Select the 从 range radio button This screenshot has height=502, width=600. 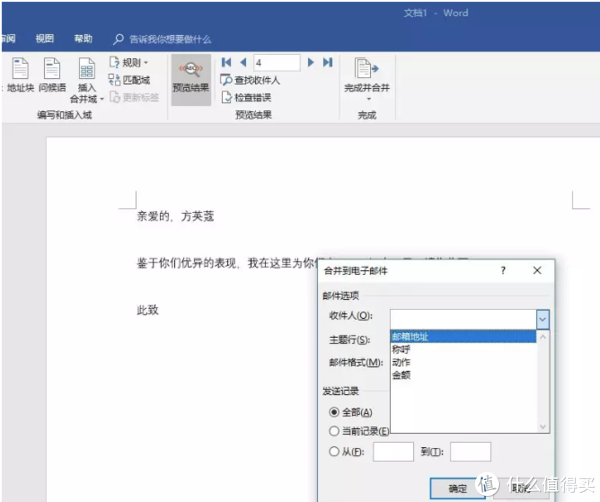point(334,452)
